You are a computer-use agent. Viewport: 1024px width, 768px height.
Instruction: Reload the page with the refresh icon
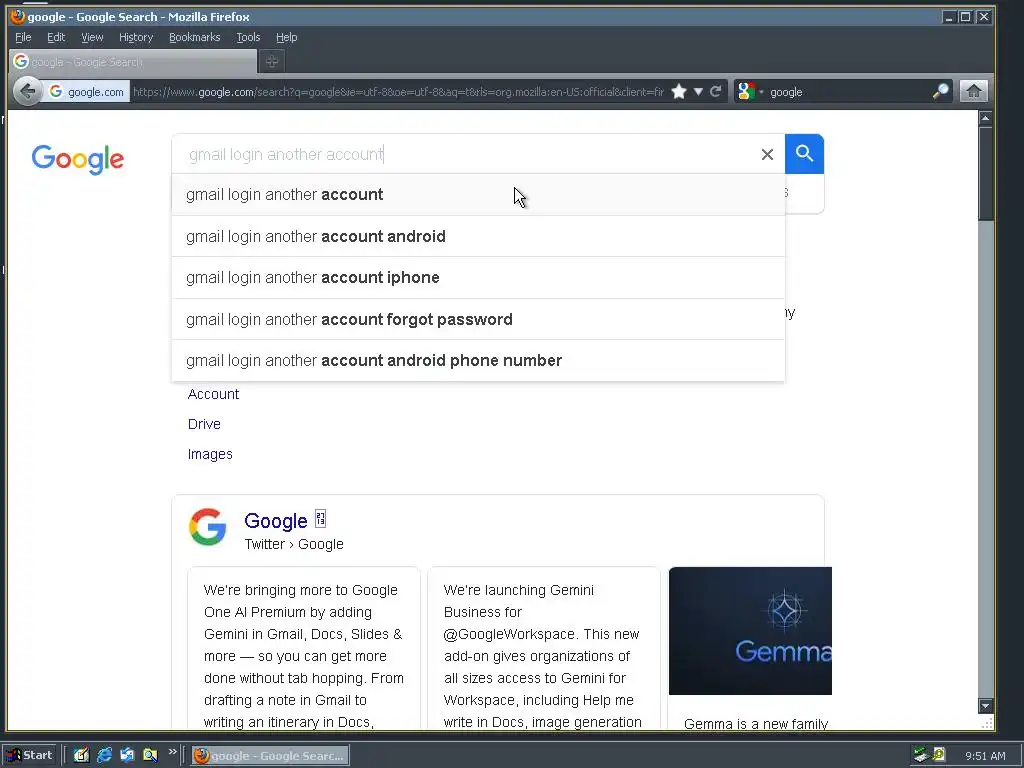pos(716,91)
